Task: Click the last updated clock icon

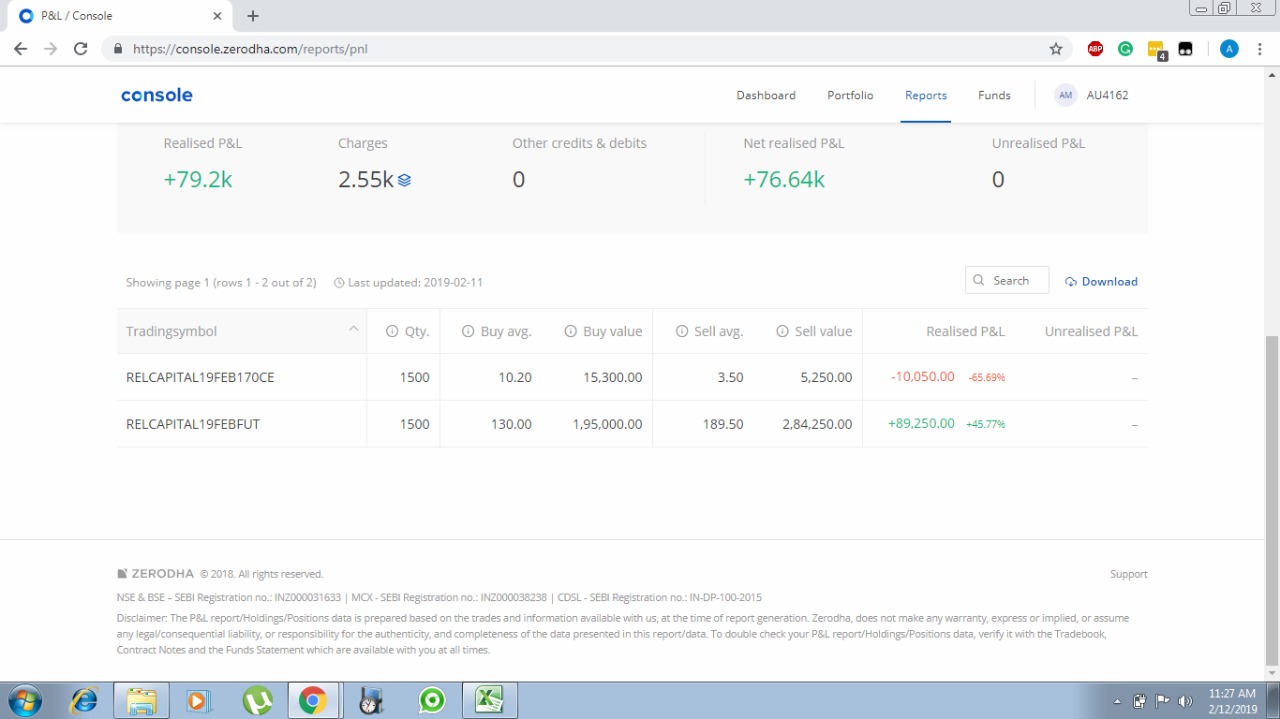Action: [x=339, y=283]
